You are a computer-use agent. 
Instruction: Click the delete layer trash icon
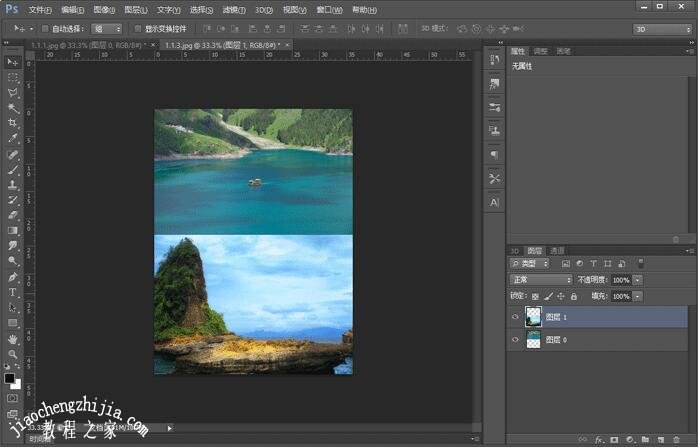click(678, 439)
